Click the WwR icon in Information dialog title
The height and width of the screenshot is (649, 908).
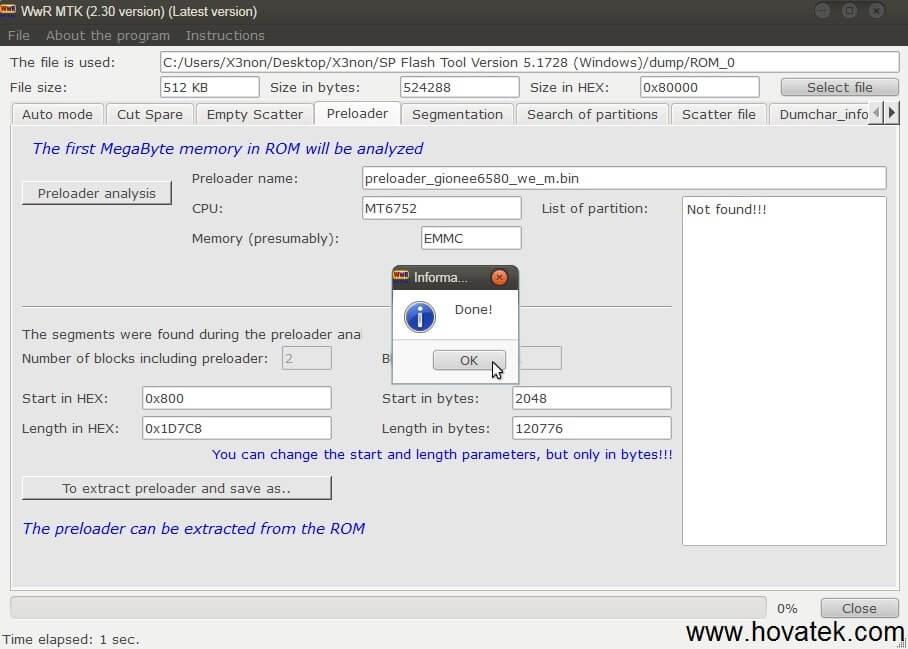click(x=401, y=277)
